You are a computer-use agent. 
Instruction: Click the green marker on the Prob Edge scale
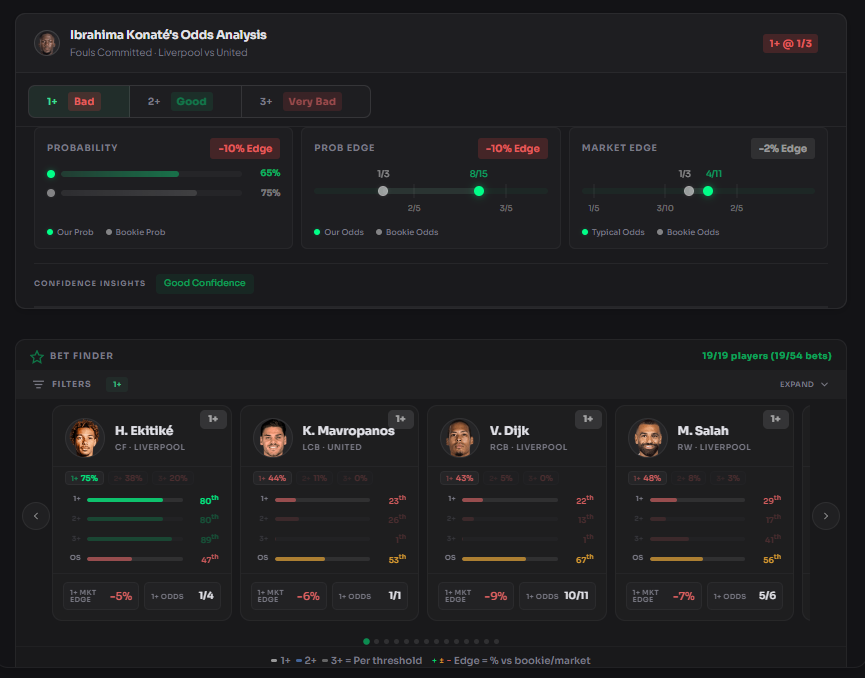pyautogui.click(x=479, y=190)
